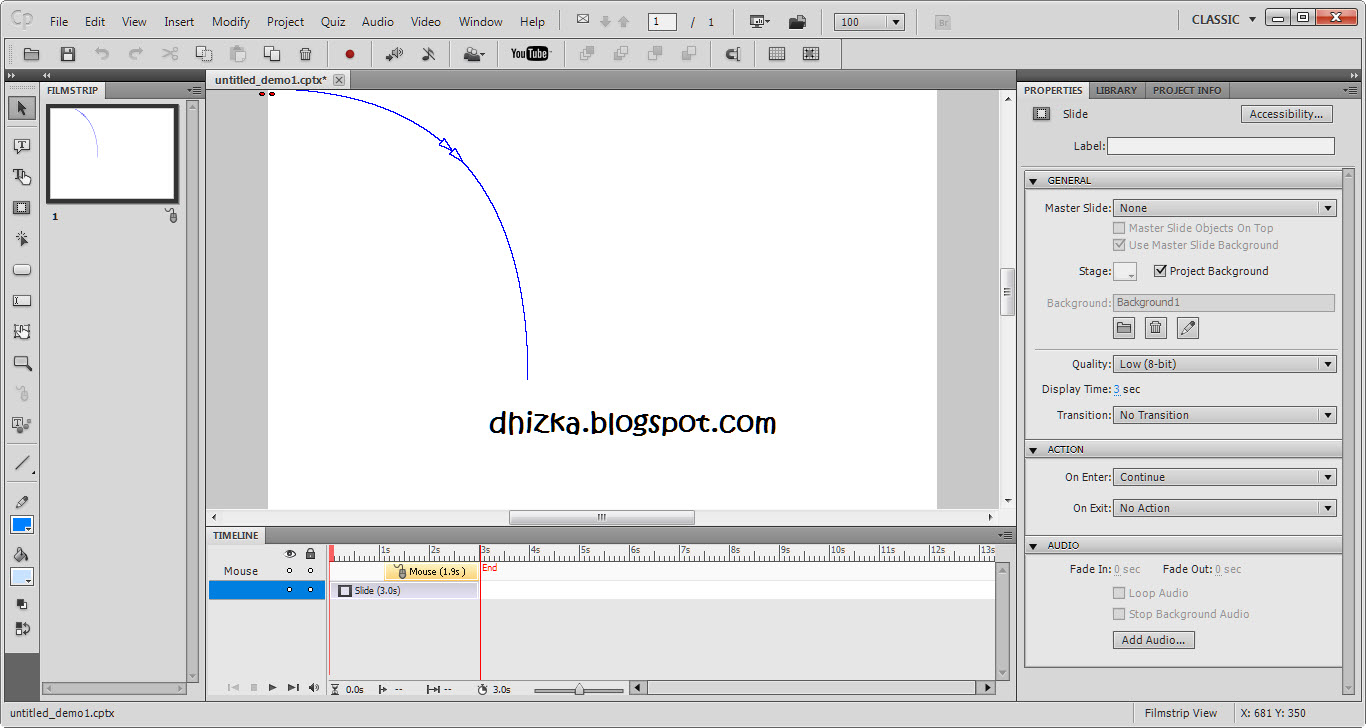Open the Modify menu

coord(231,21)
